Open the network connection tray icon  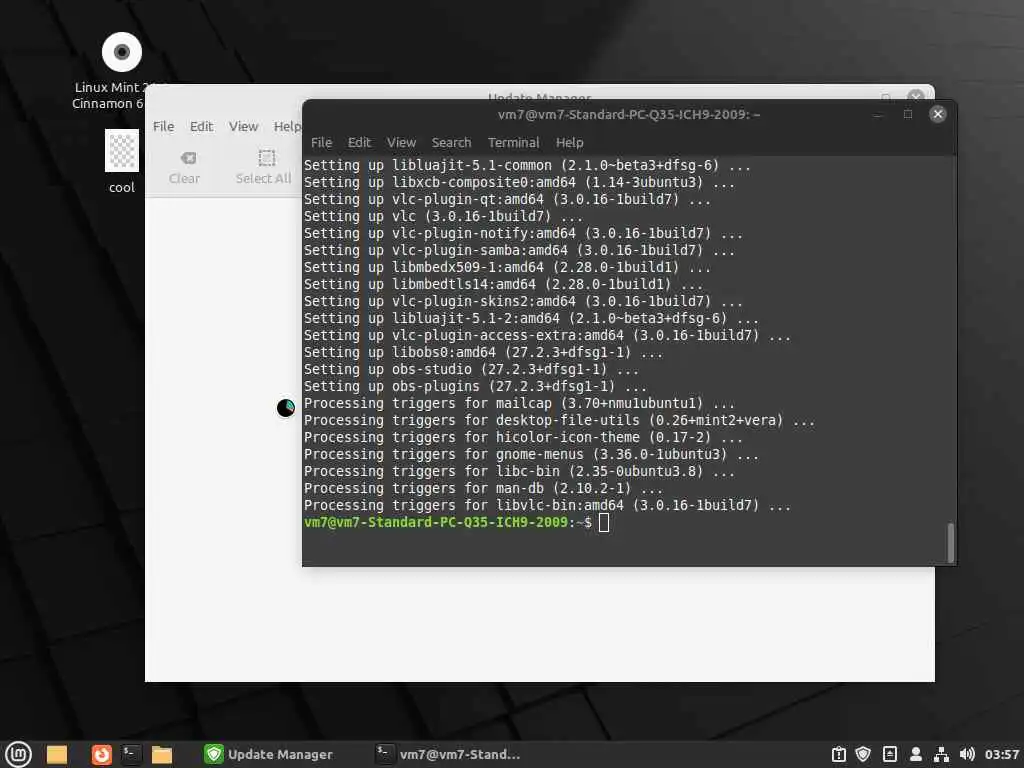click(941, 754)
